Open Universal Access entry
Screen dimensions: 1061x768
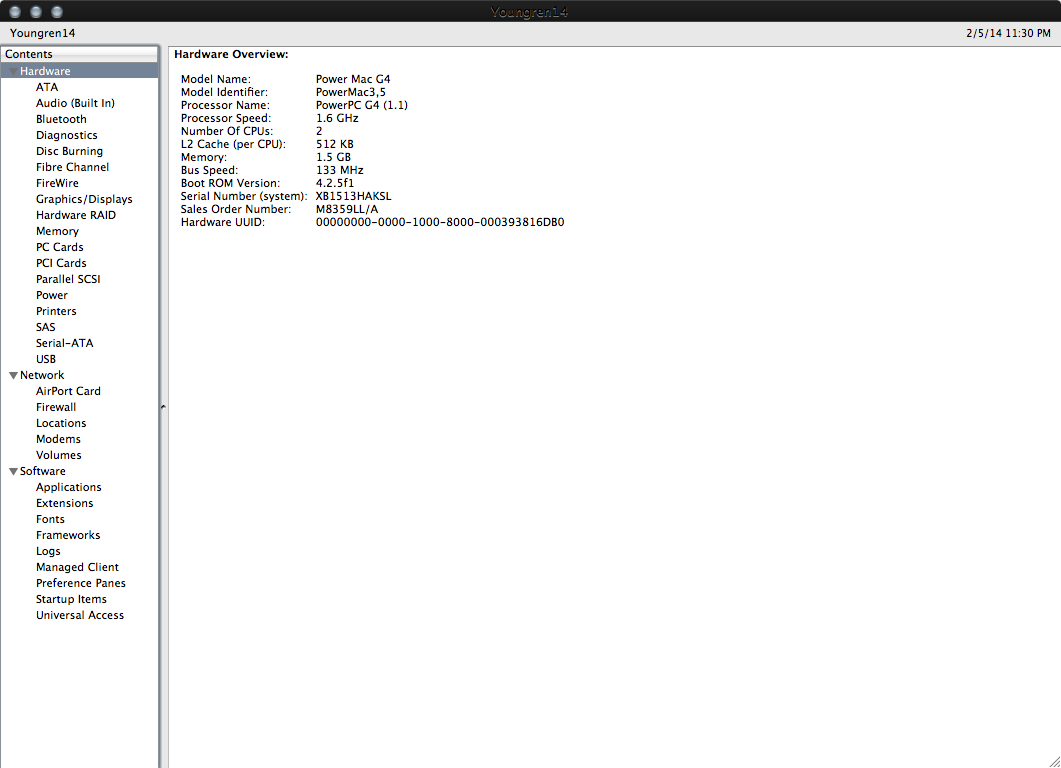pos(80,615)
